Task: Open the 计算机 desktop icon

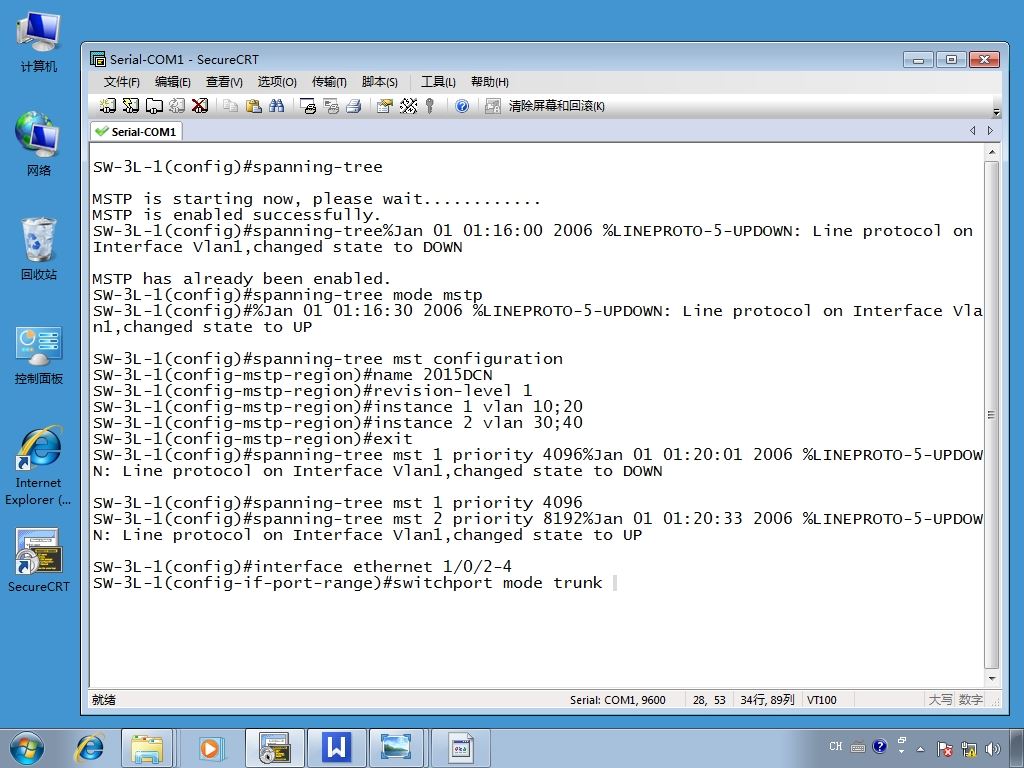Action: (39, 42)
